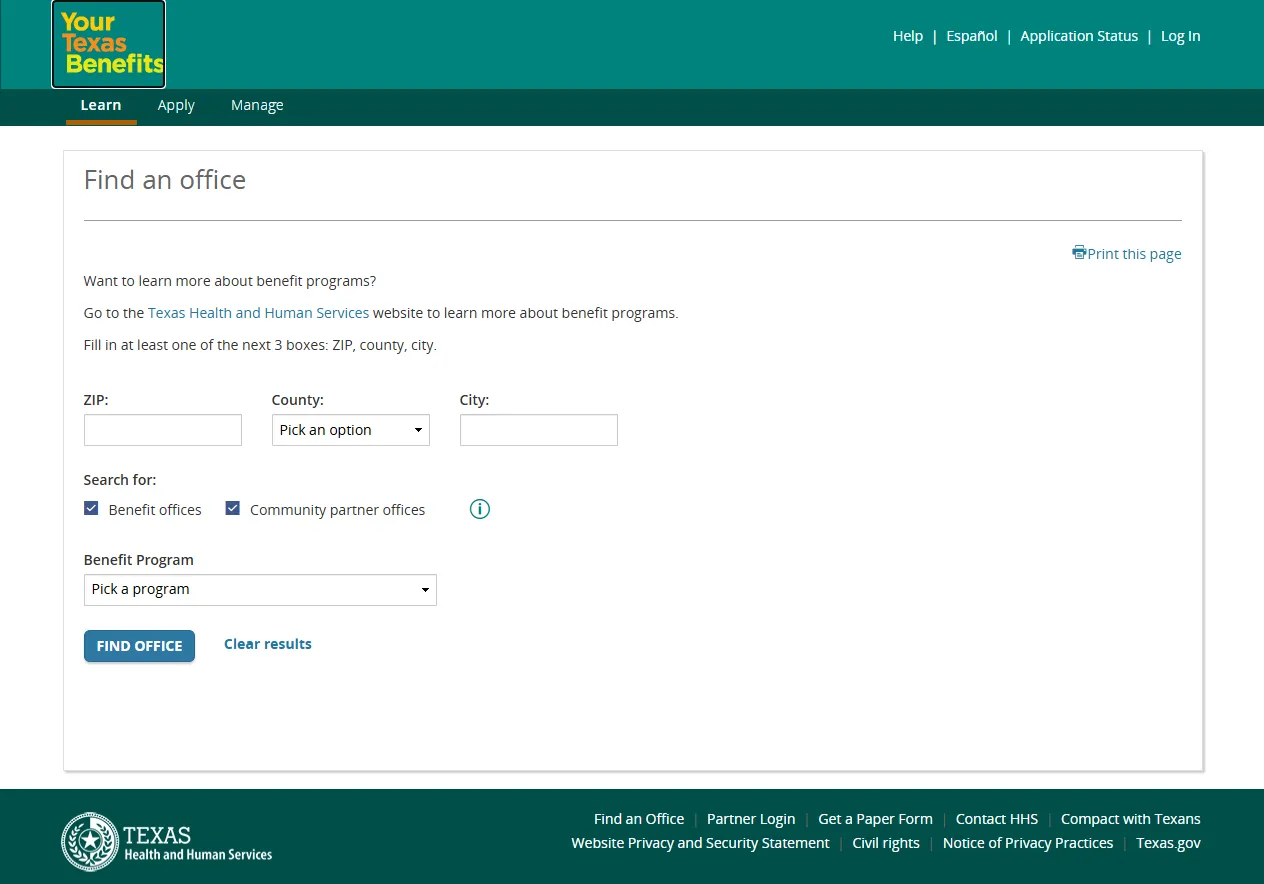Open Find an Office footer link
1264x884 pixels.
pos(639,819)
